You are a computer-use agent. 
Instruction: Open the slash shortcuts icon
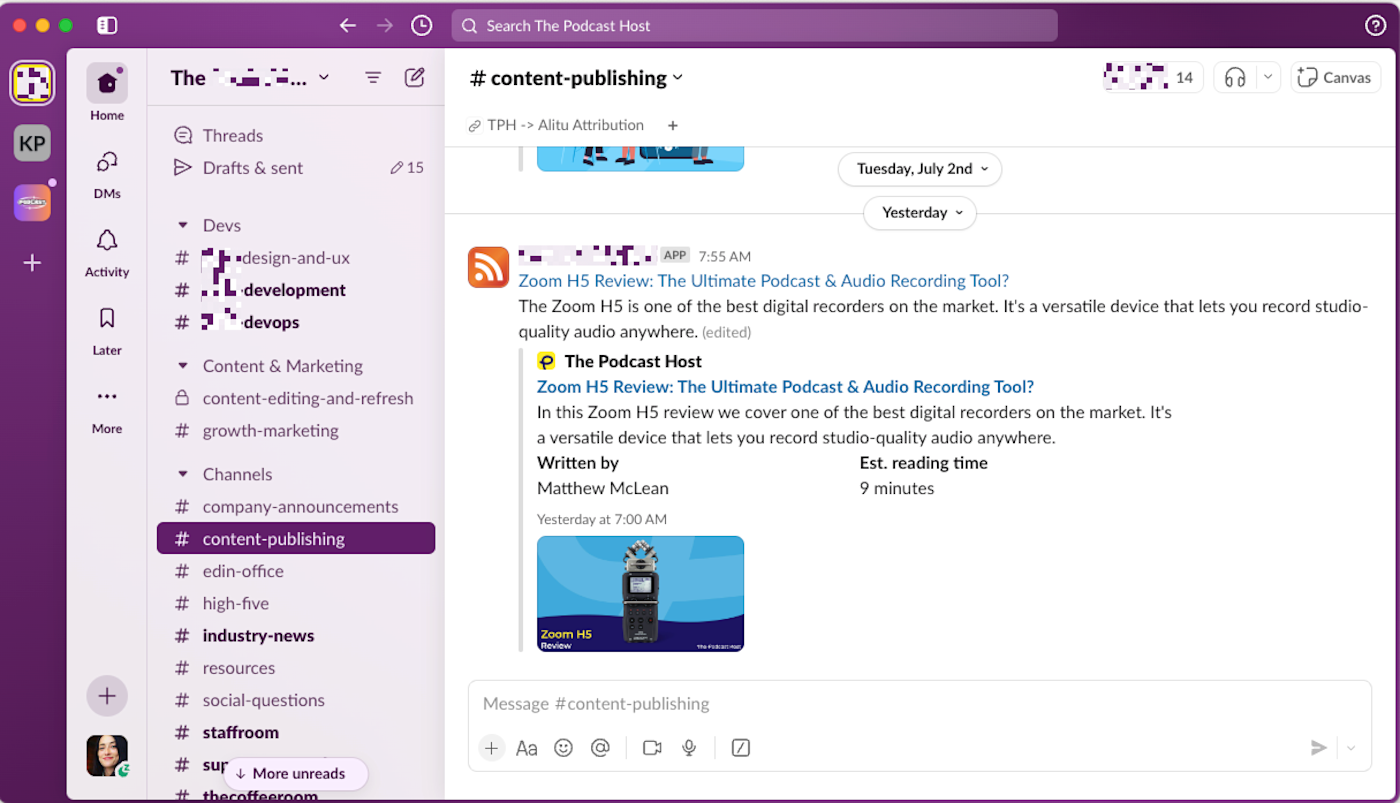tap(741, 748)
